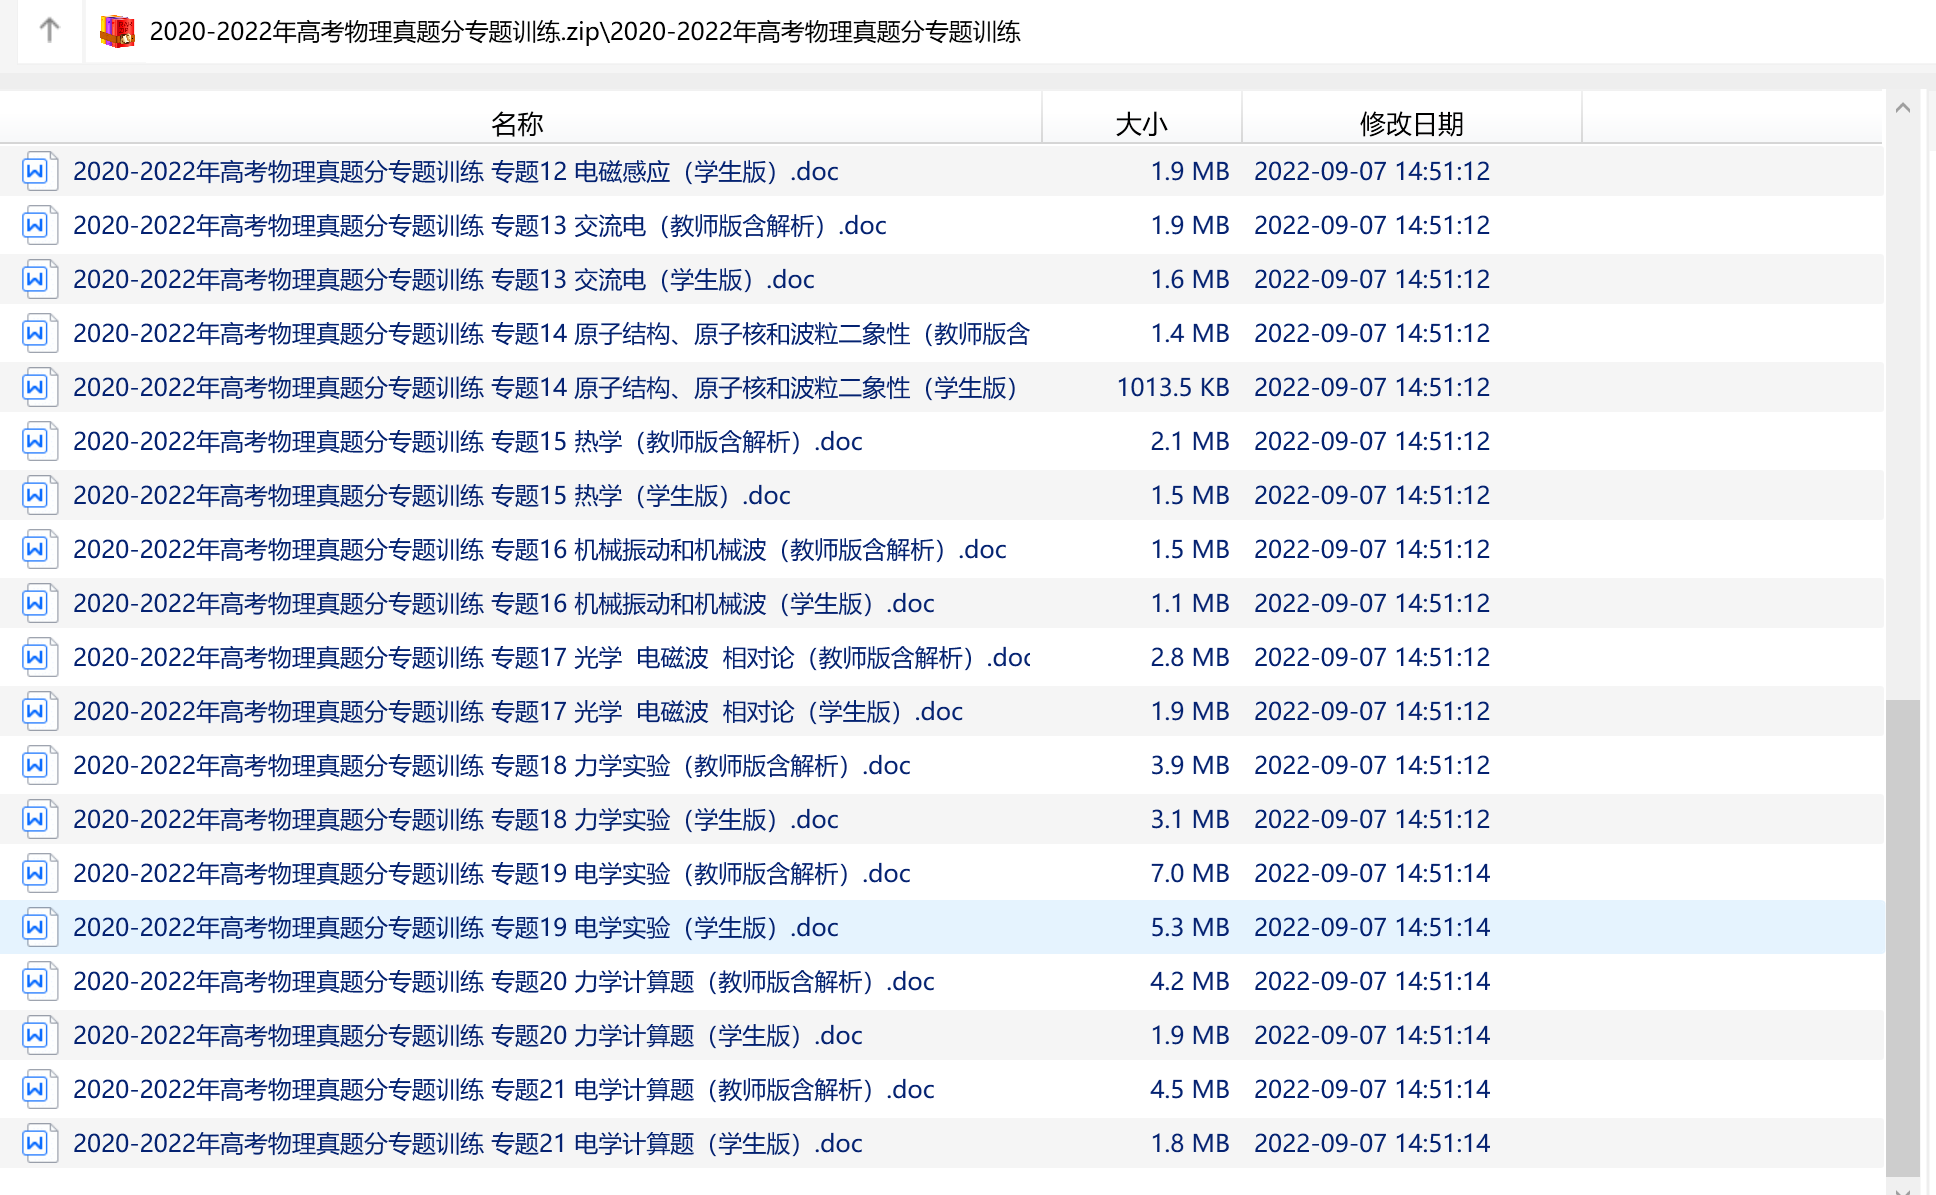Viewport: 1936px width, 1195px height.
Task: Click Word icon of 专题13 交流电 教师版 file
Action: point(36,226)
